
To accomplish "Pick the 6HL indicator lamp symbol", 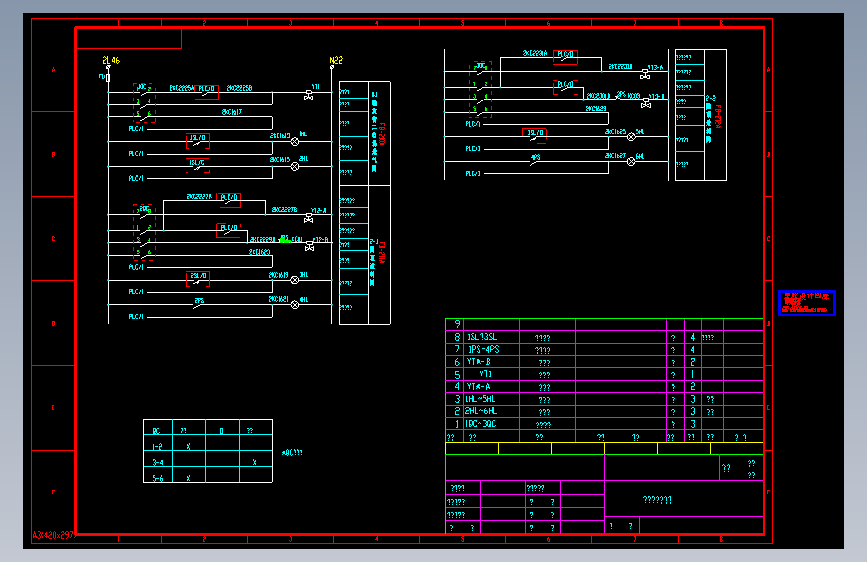I will [631, 162].
